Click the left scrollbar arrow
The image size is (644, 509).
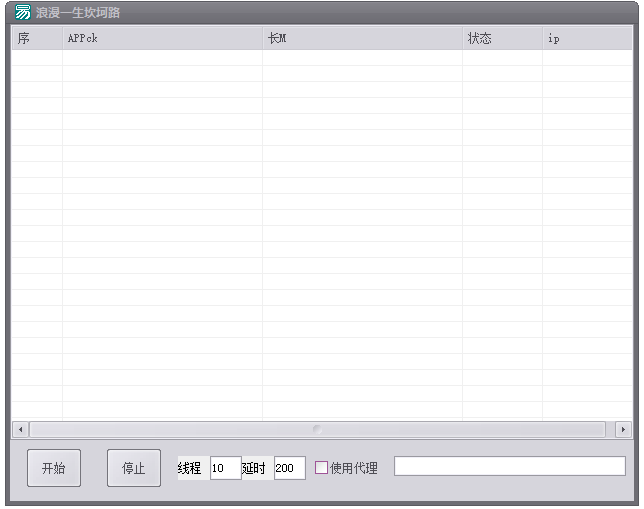19,429
